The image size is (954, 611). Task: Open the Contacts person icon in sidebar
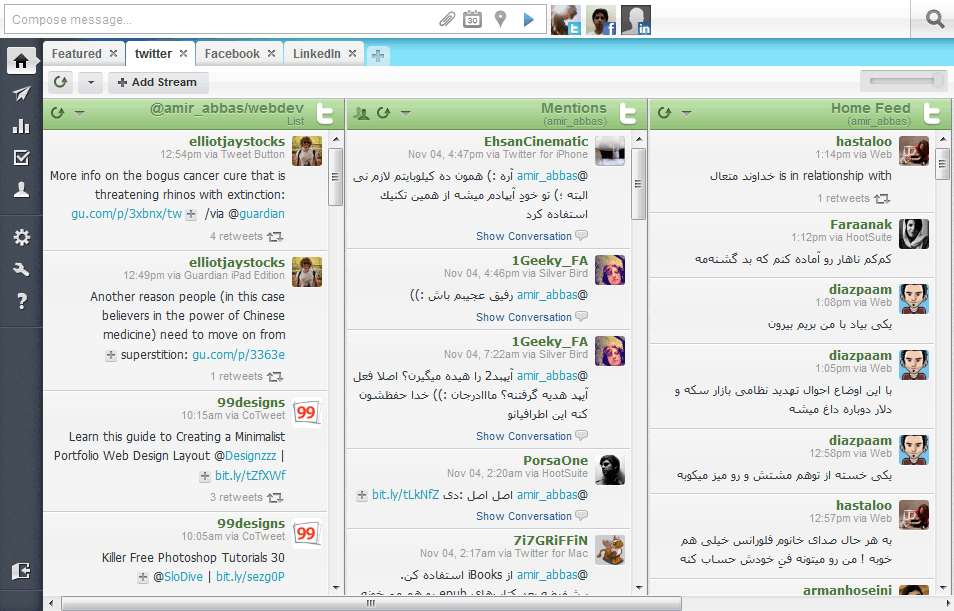[x=21, y=190]
